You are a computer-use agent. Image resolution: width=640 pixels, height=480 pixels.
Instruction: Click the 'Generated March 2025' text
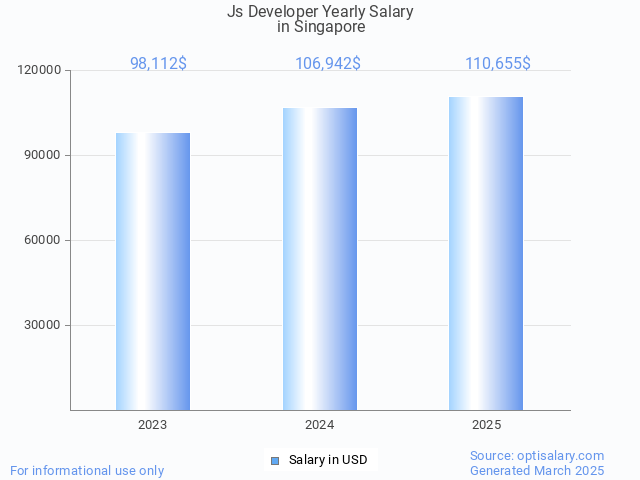(537, 471)
